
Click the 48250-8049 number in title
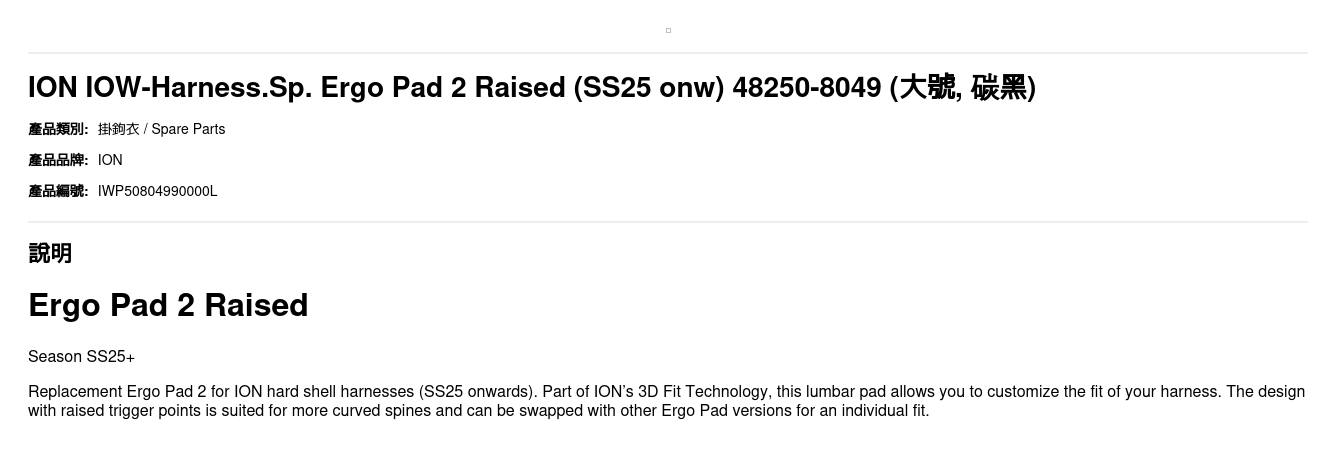807,88
